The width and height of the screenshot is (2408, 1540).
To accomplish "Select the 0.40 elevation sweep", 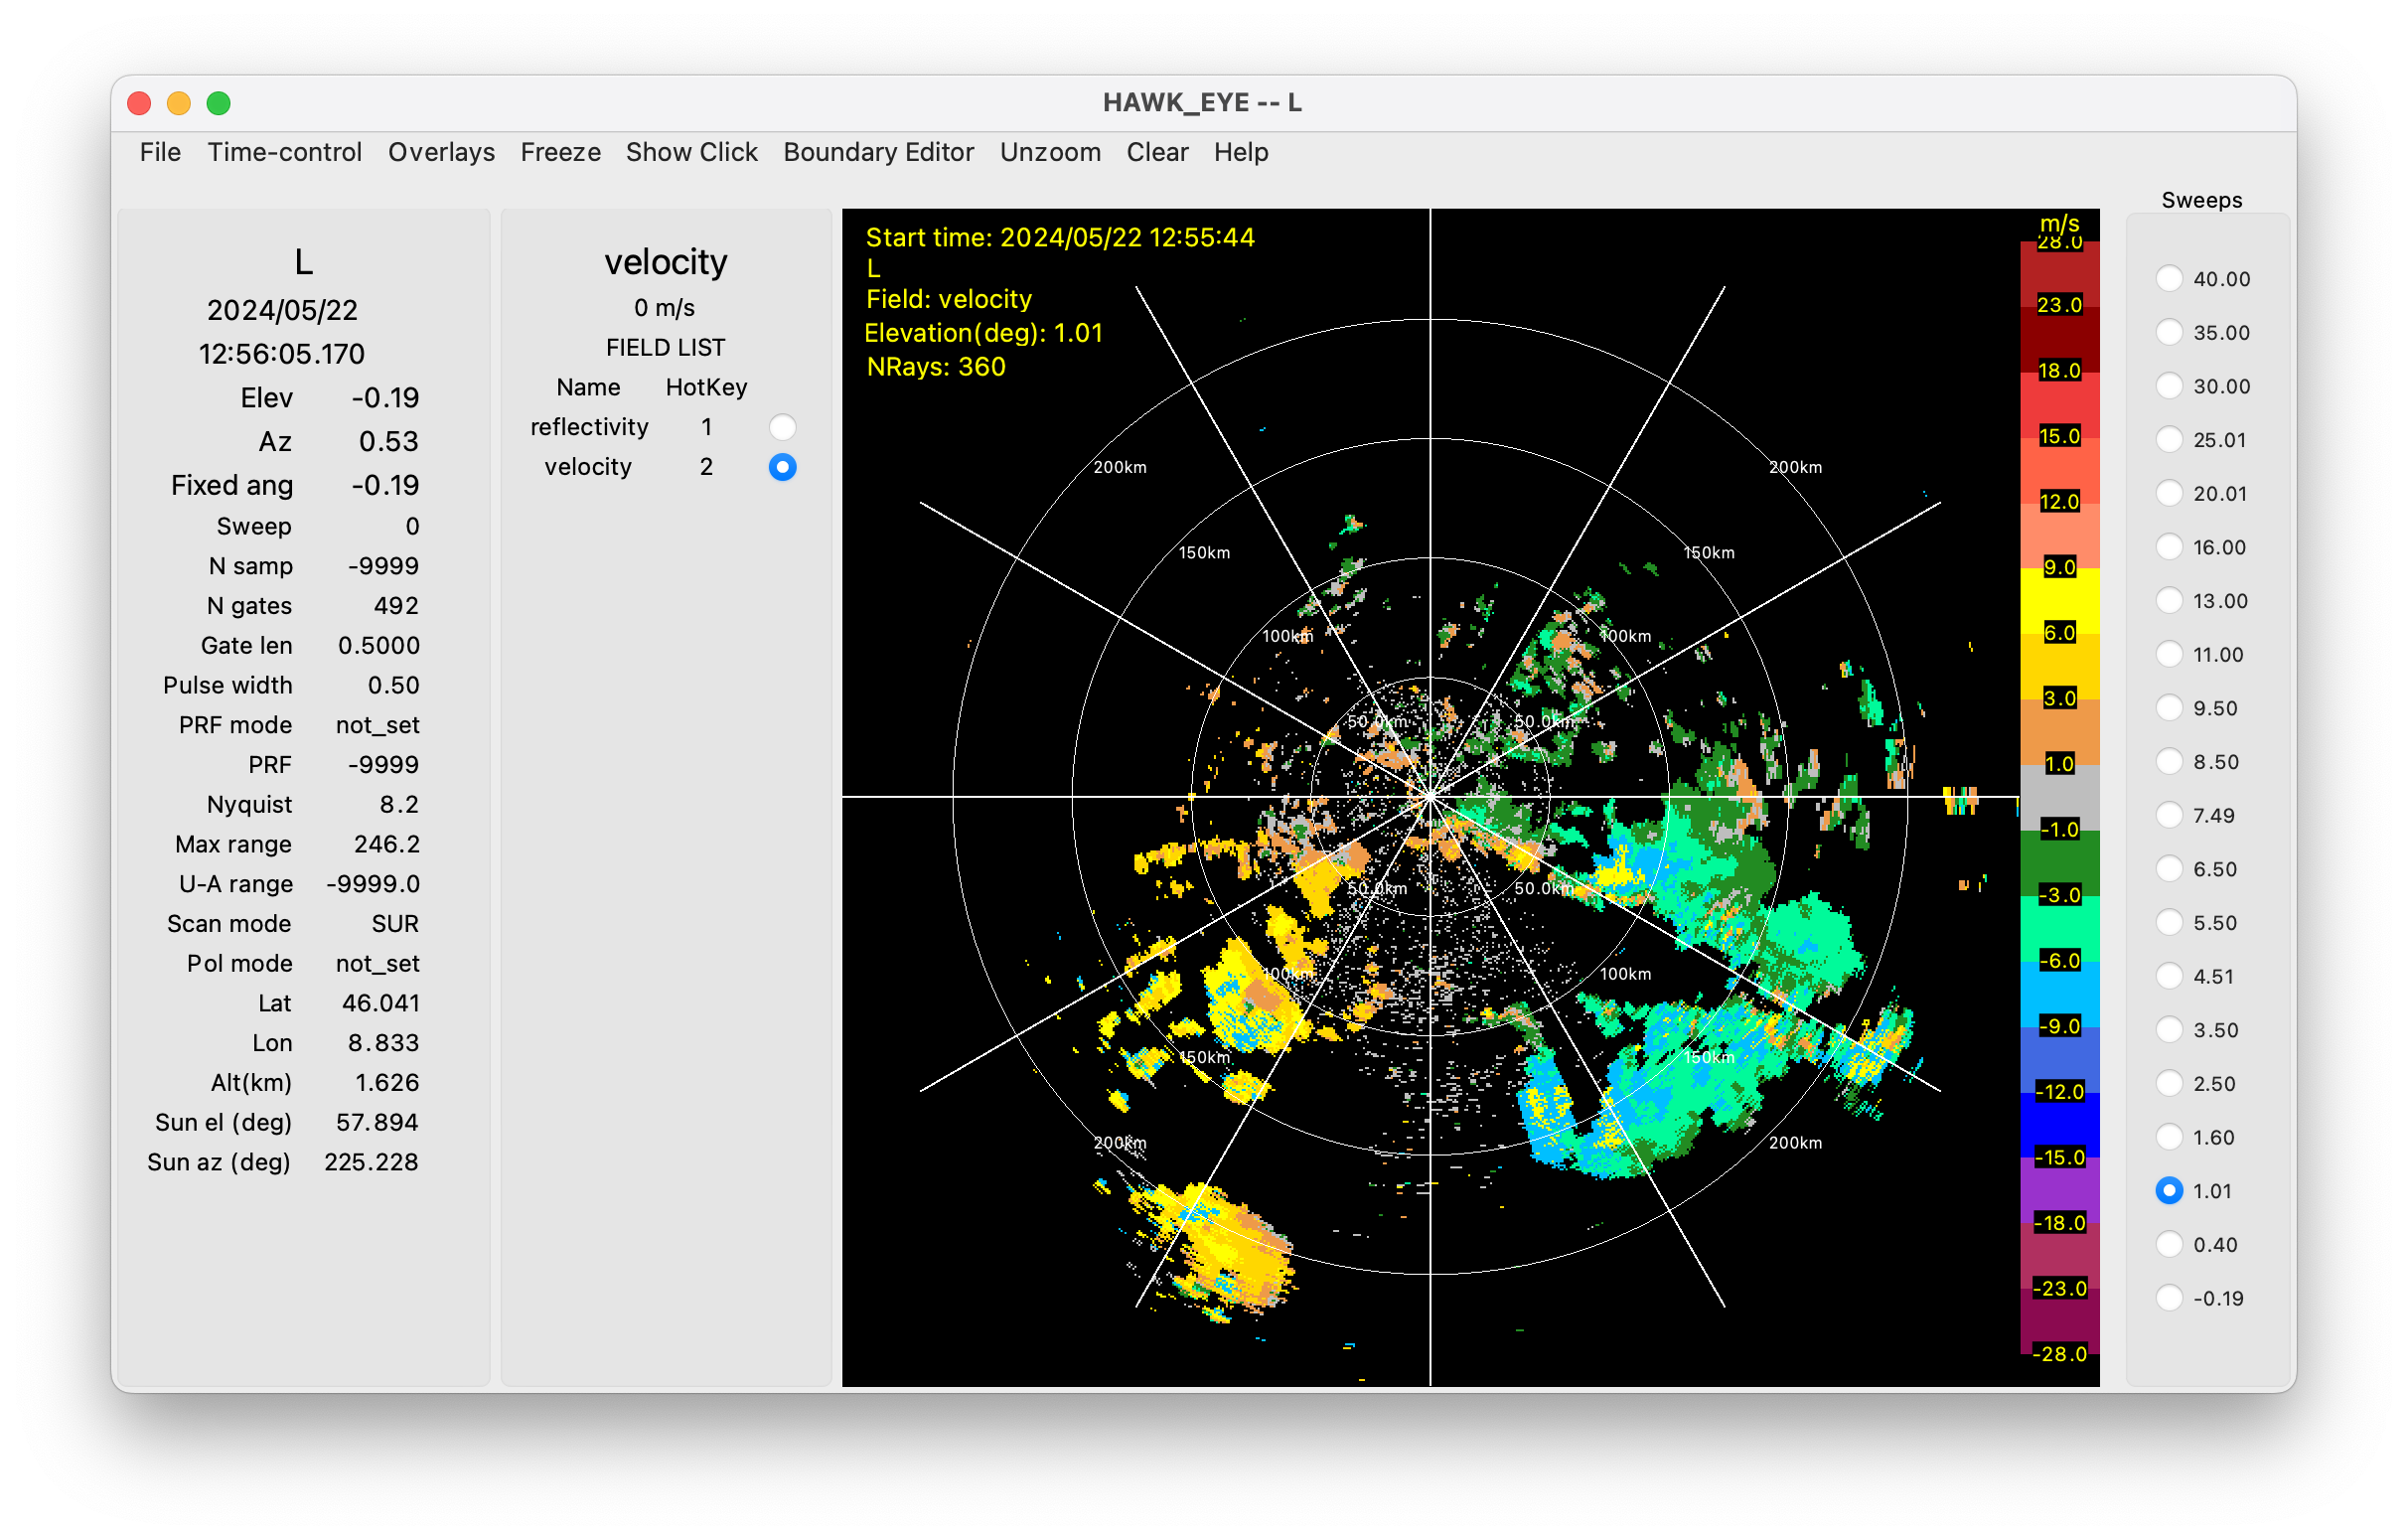I will coord(2168,1245).
